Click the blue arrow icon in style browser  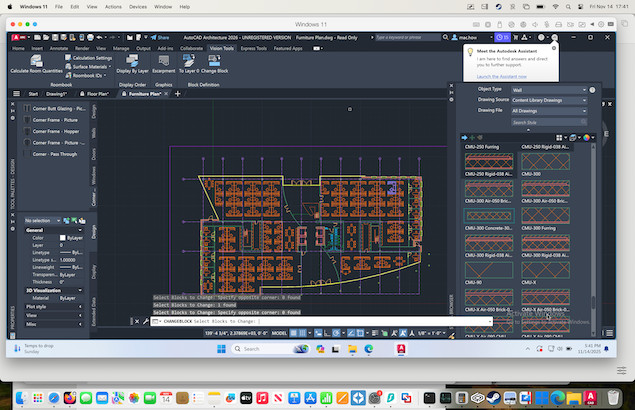(466, 137)
